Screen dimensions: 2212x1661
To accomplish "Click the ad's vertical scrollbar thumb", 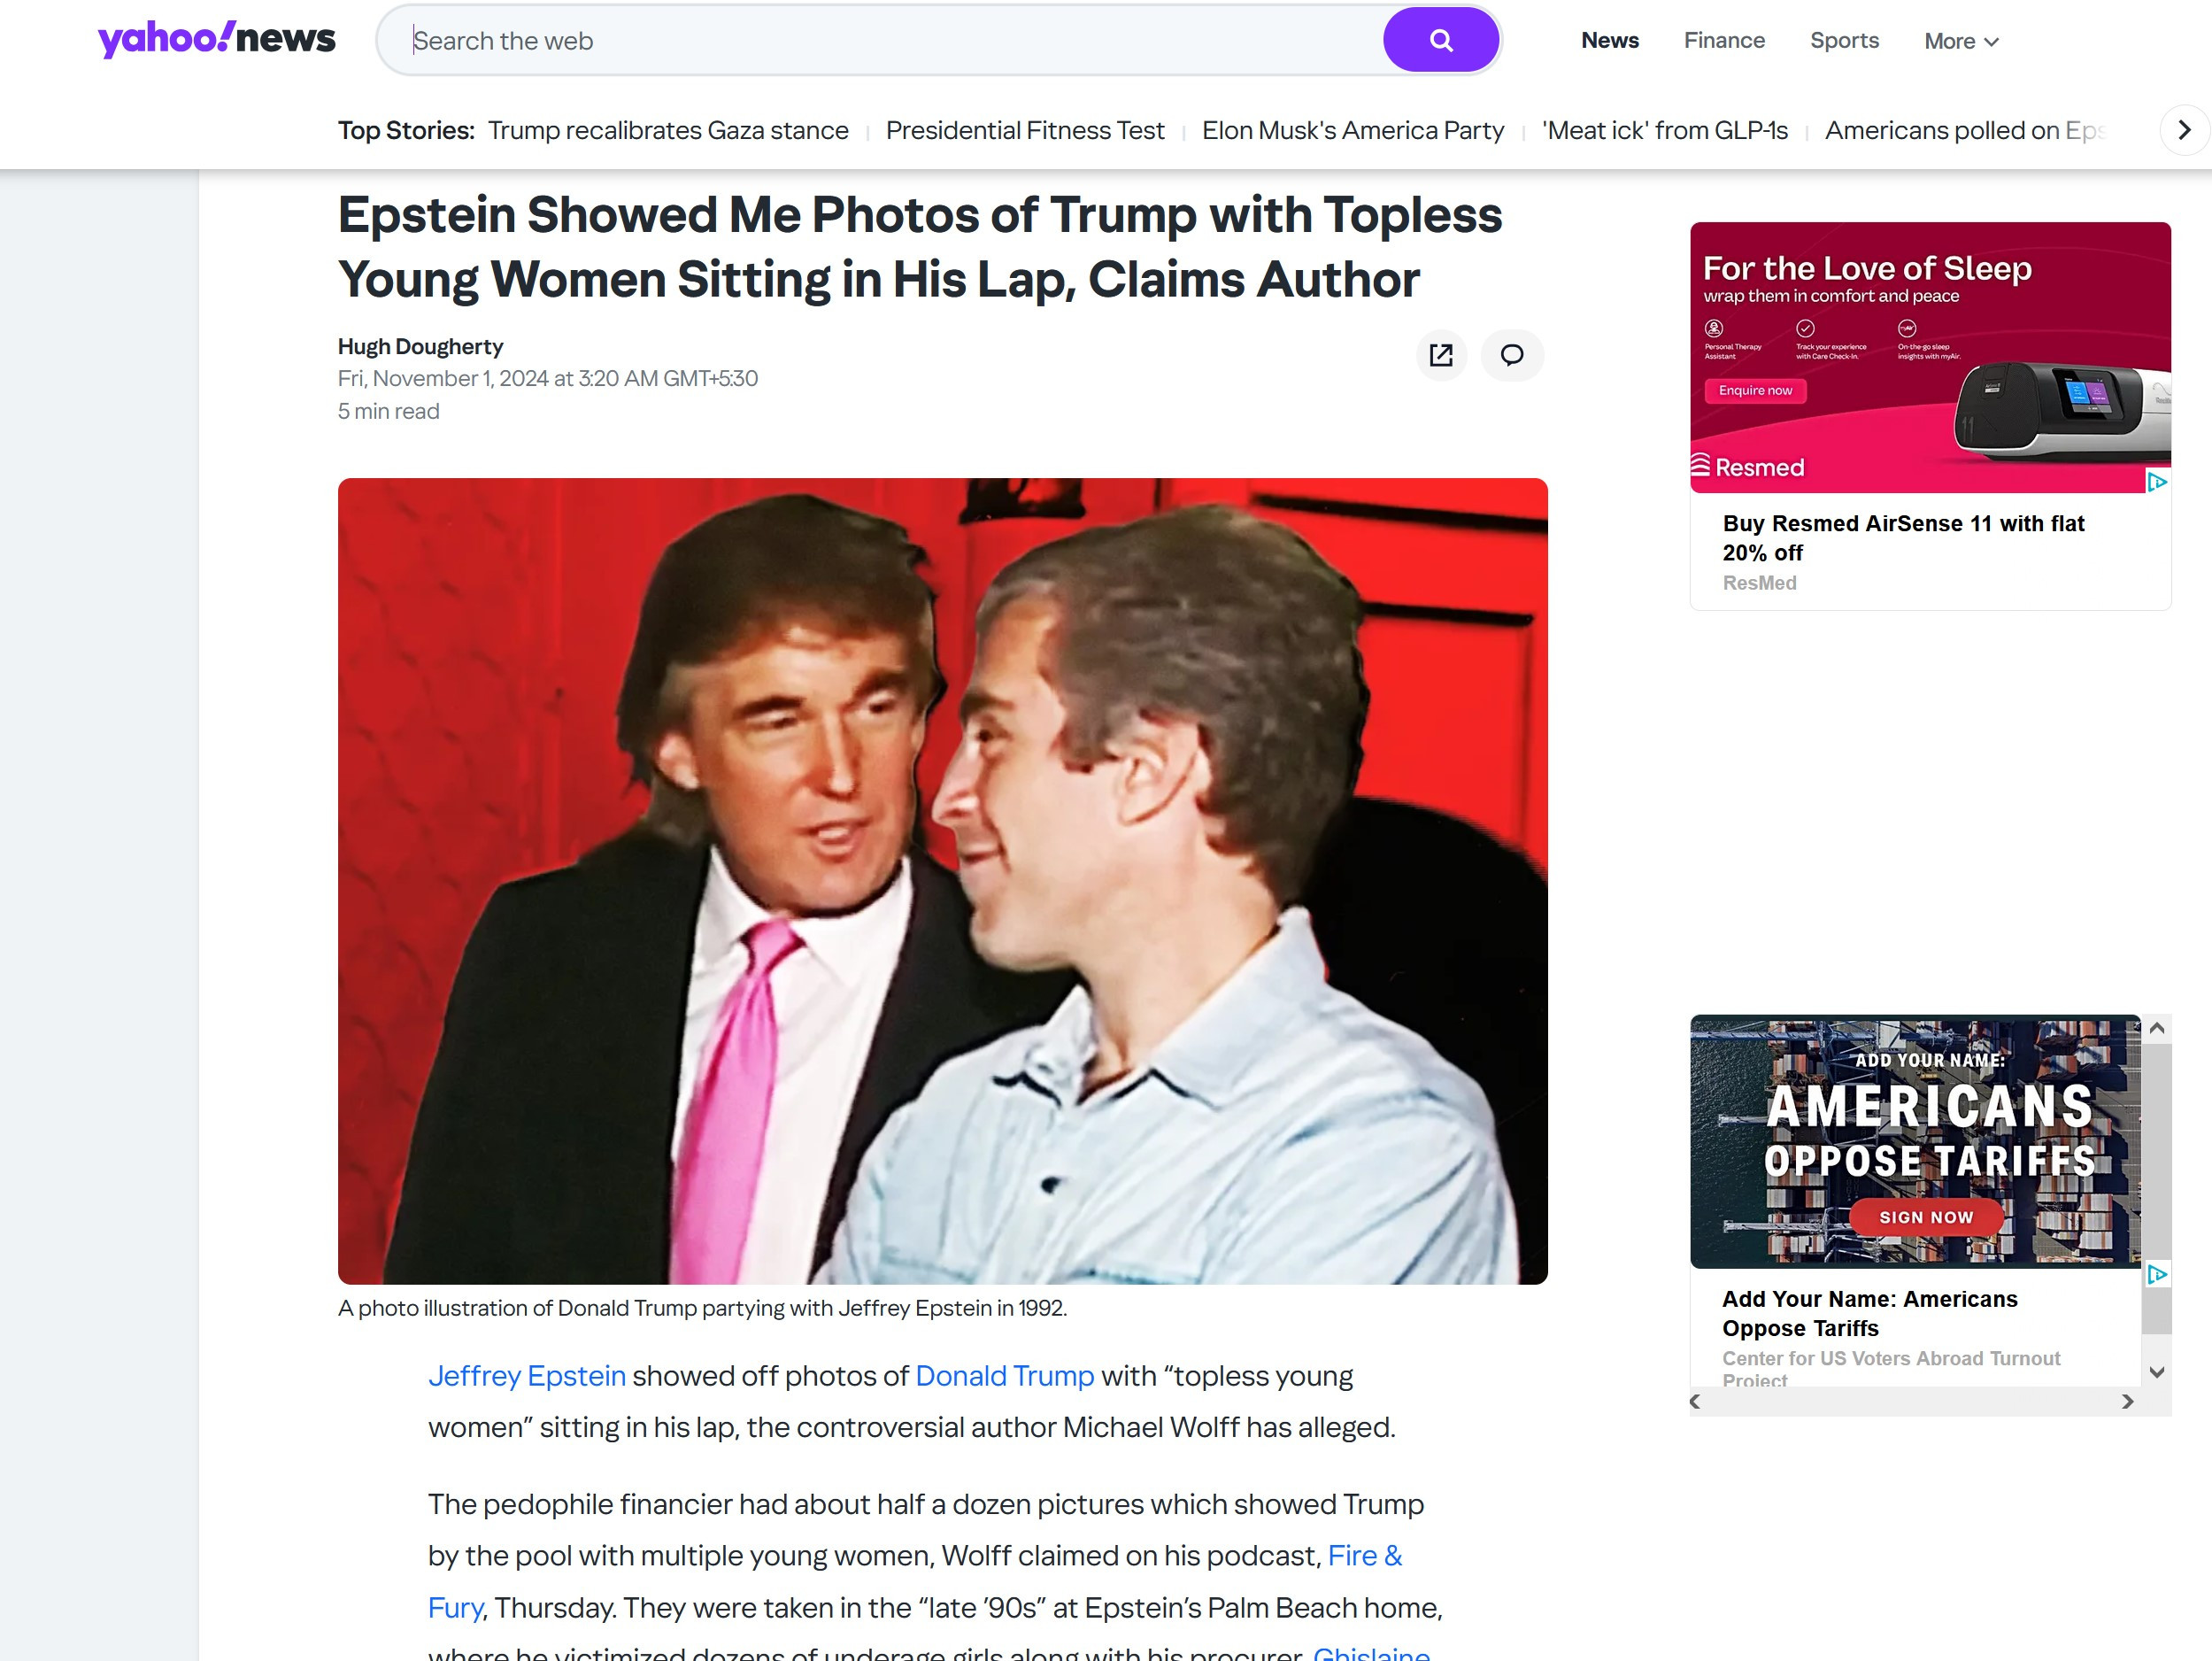I will 2157,1190.
